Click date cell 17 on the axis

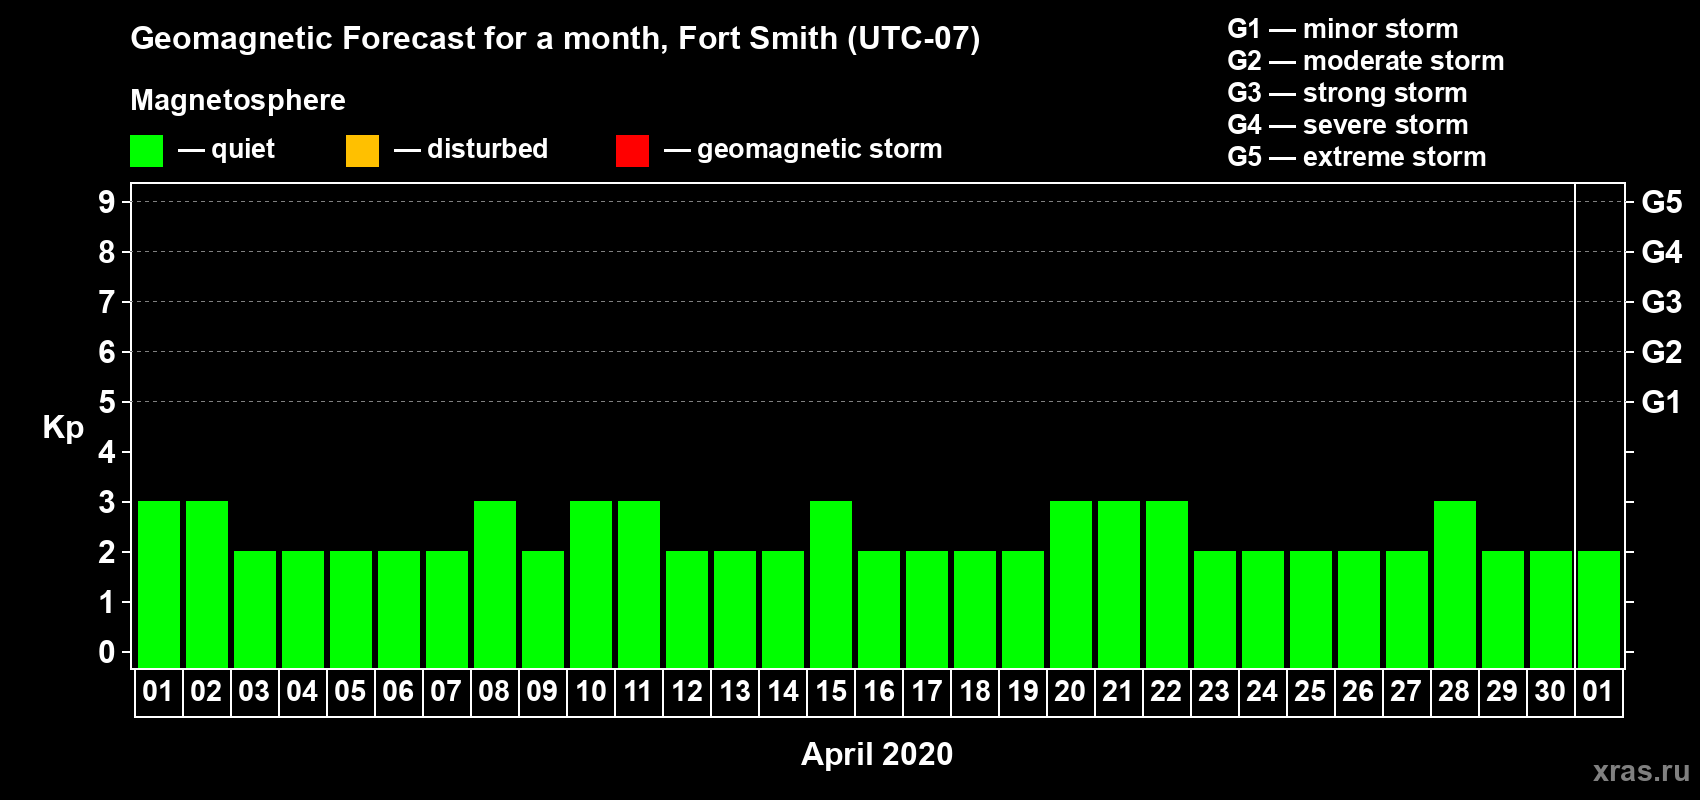tap(927, 692)
